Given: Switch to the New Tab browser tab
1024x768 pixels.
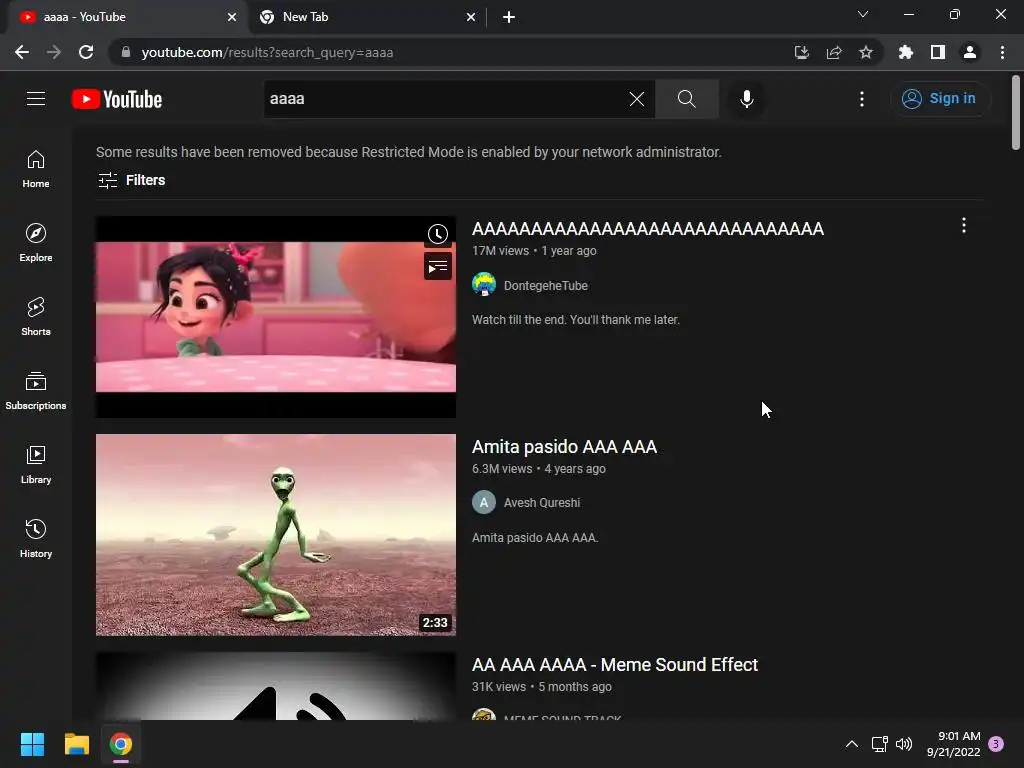Looking at the screenshot, I should point(366,17).
